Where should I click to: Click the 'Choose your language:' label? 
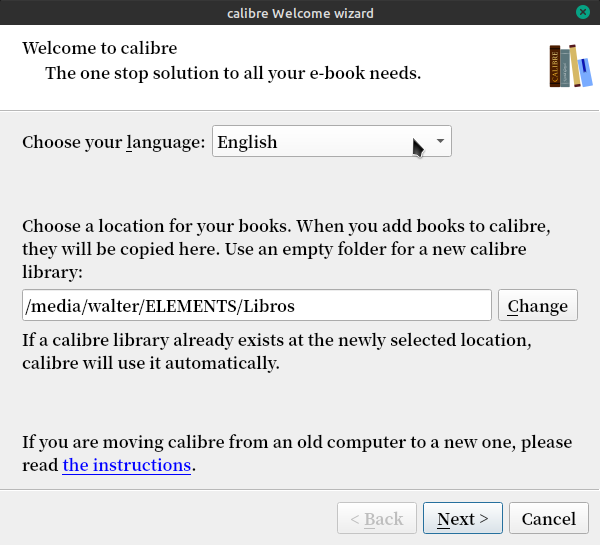click(x=114, y=142)
